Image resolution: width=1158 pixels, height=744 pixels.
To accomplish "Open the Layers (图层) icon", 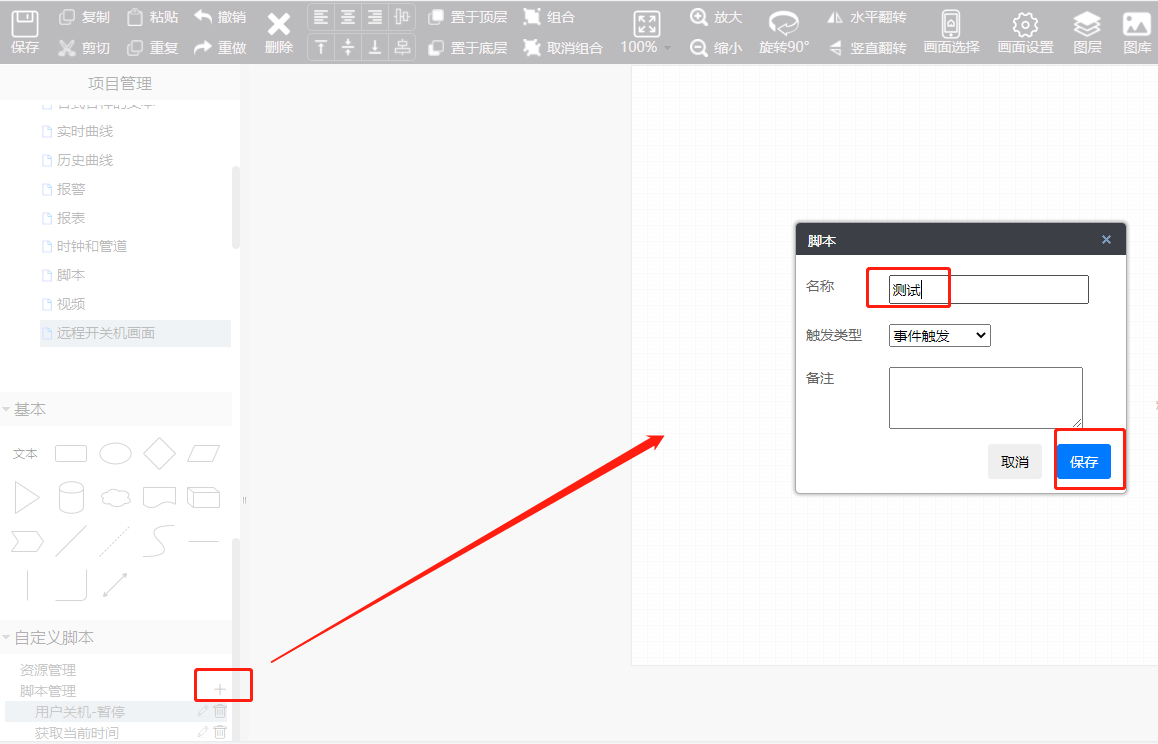I will pos(1087,24).
